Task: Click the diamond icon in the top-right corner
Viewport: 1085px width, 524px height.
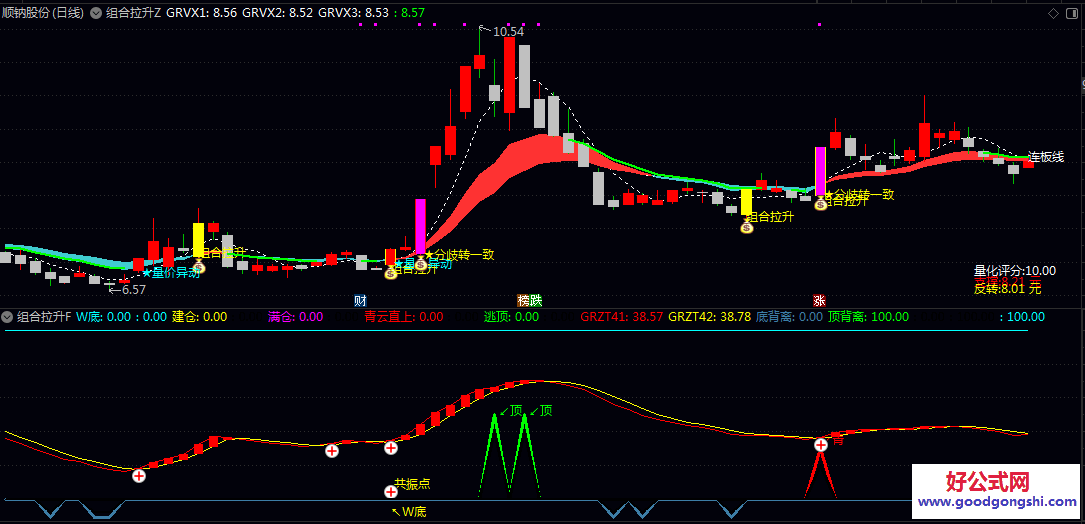Action: coord(1053,13)
